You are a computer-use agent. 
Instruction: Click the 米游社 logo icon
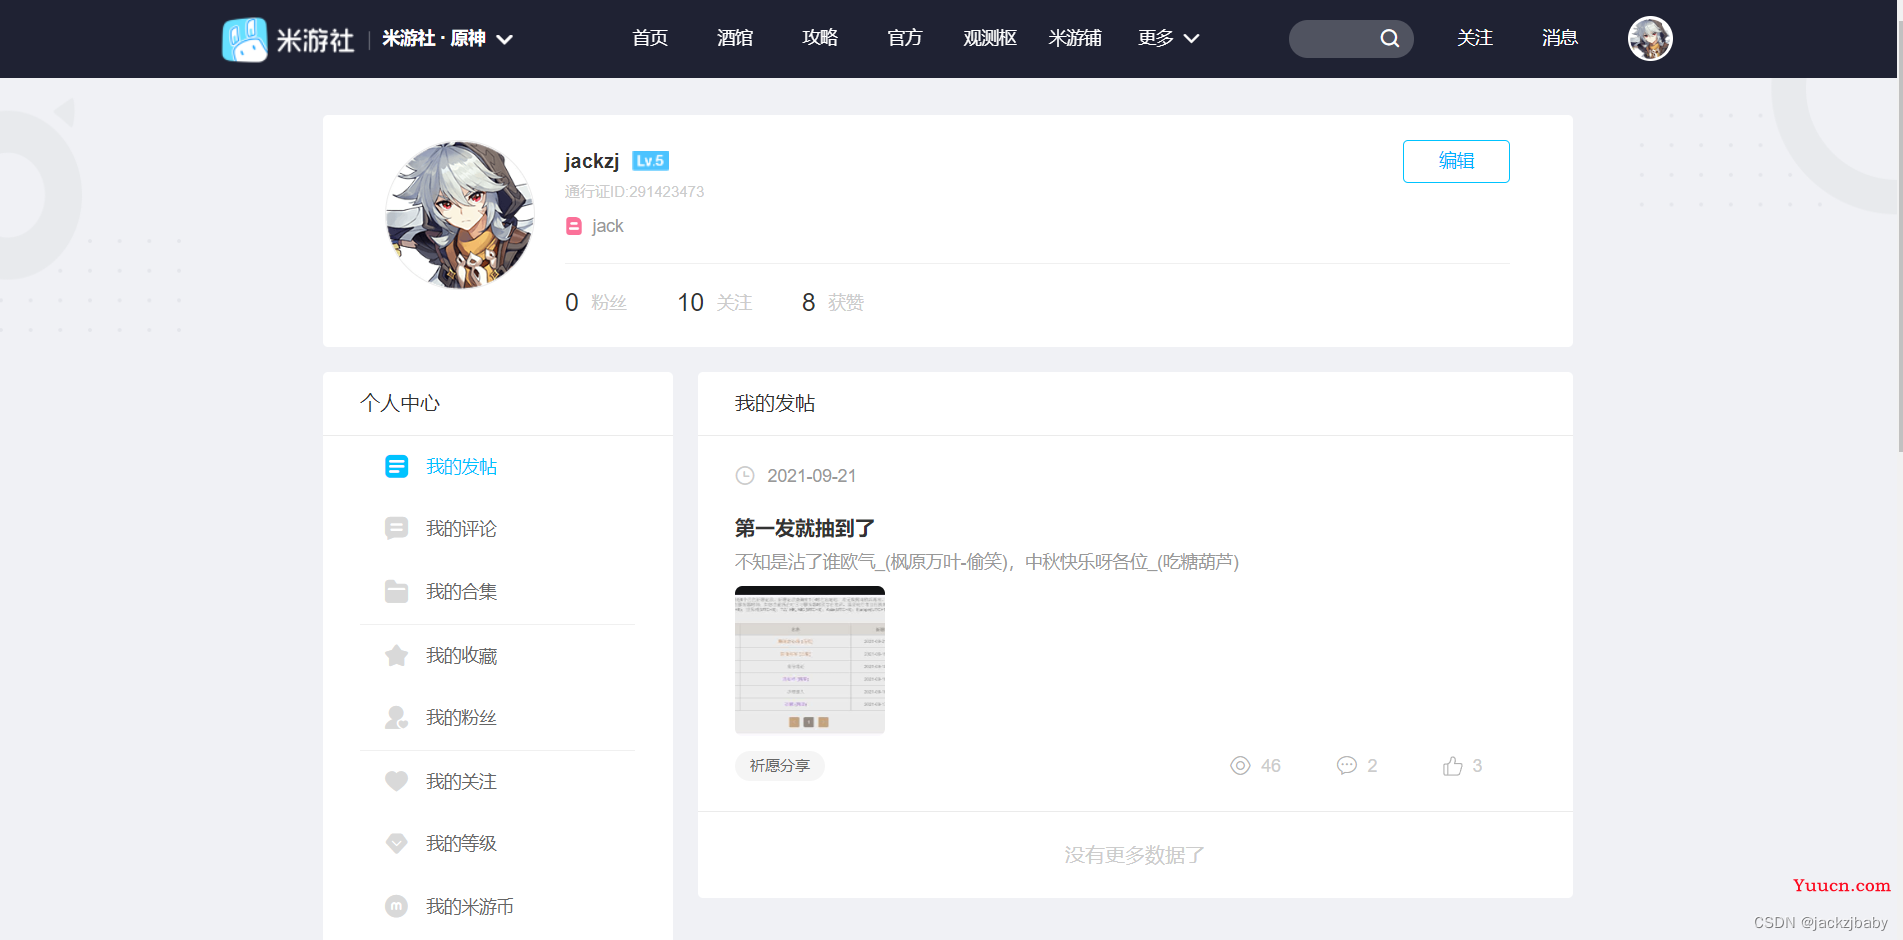pyautogui.click(x=245, y=39)
